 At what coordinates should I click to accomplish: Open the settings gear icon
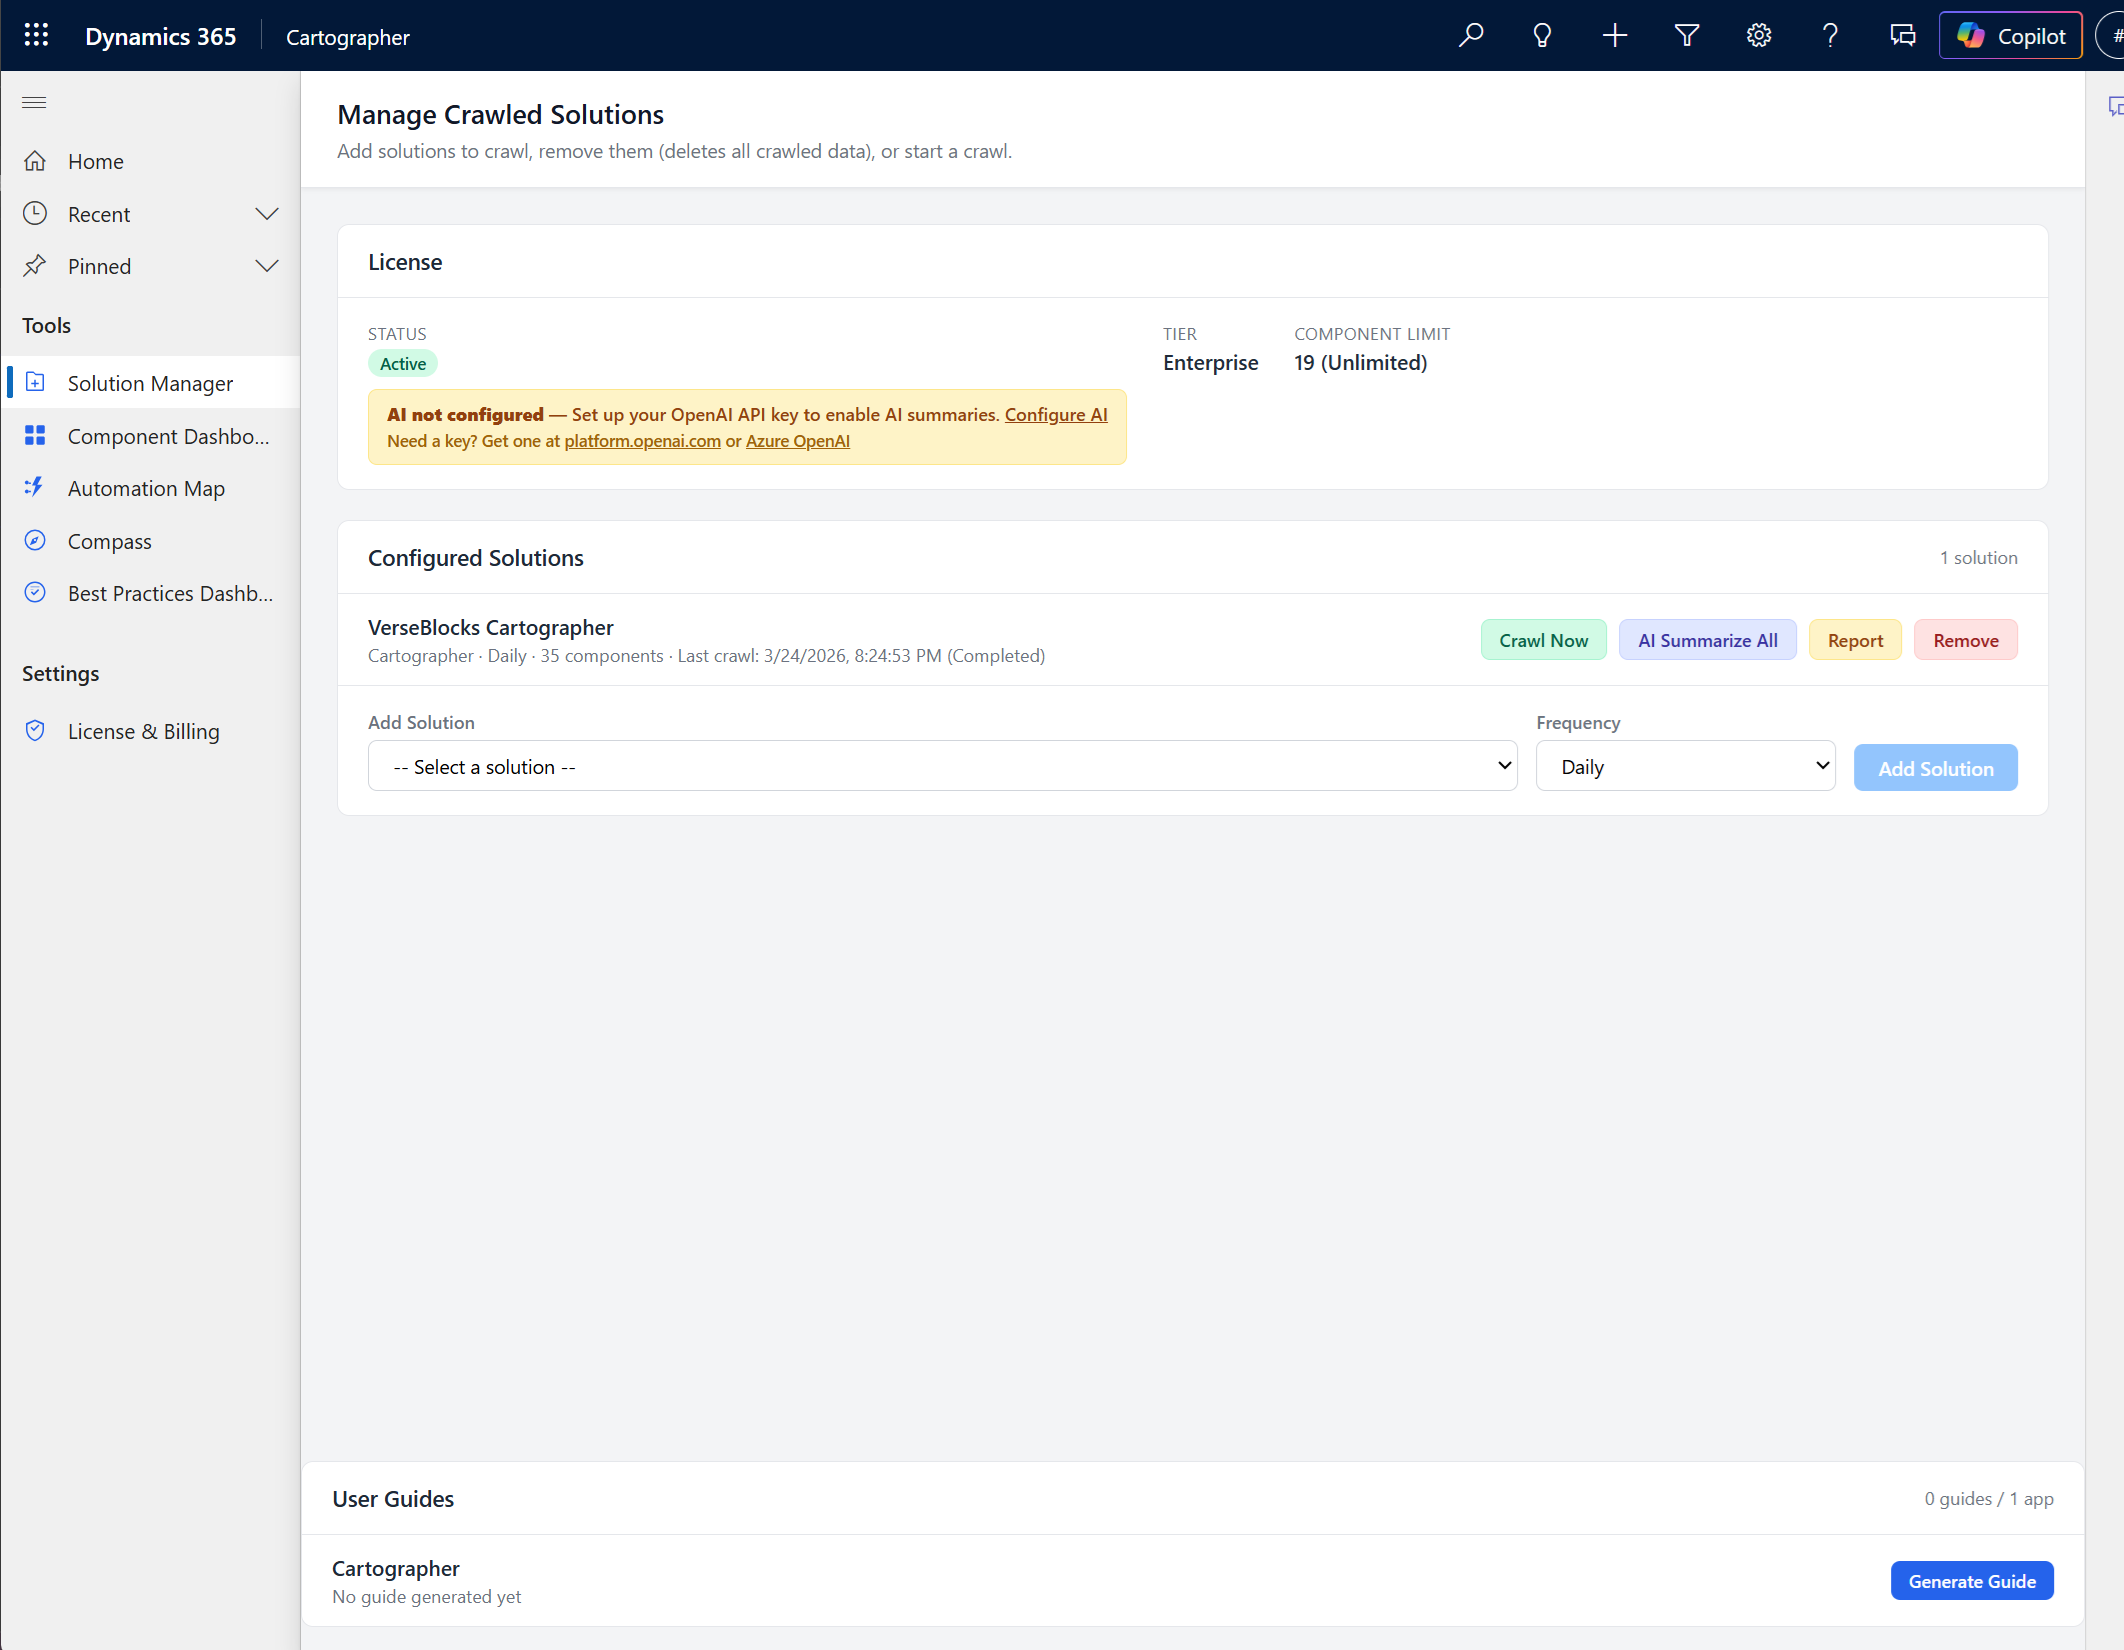click(x=1759, y=36)
